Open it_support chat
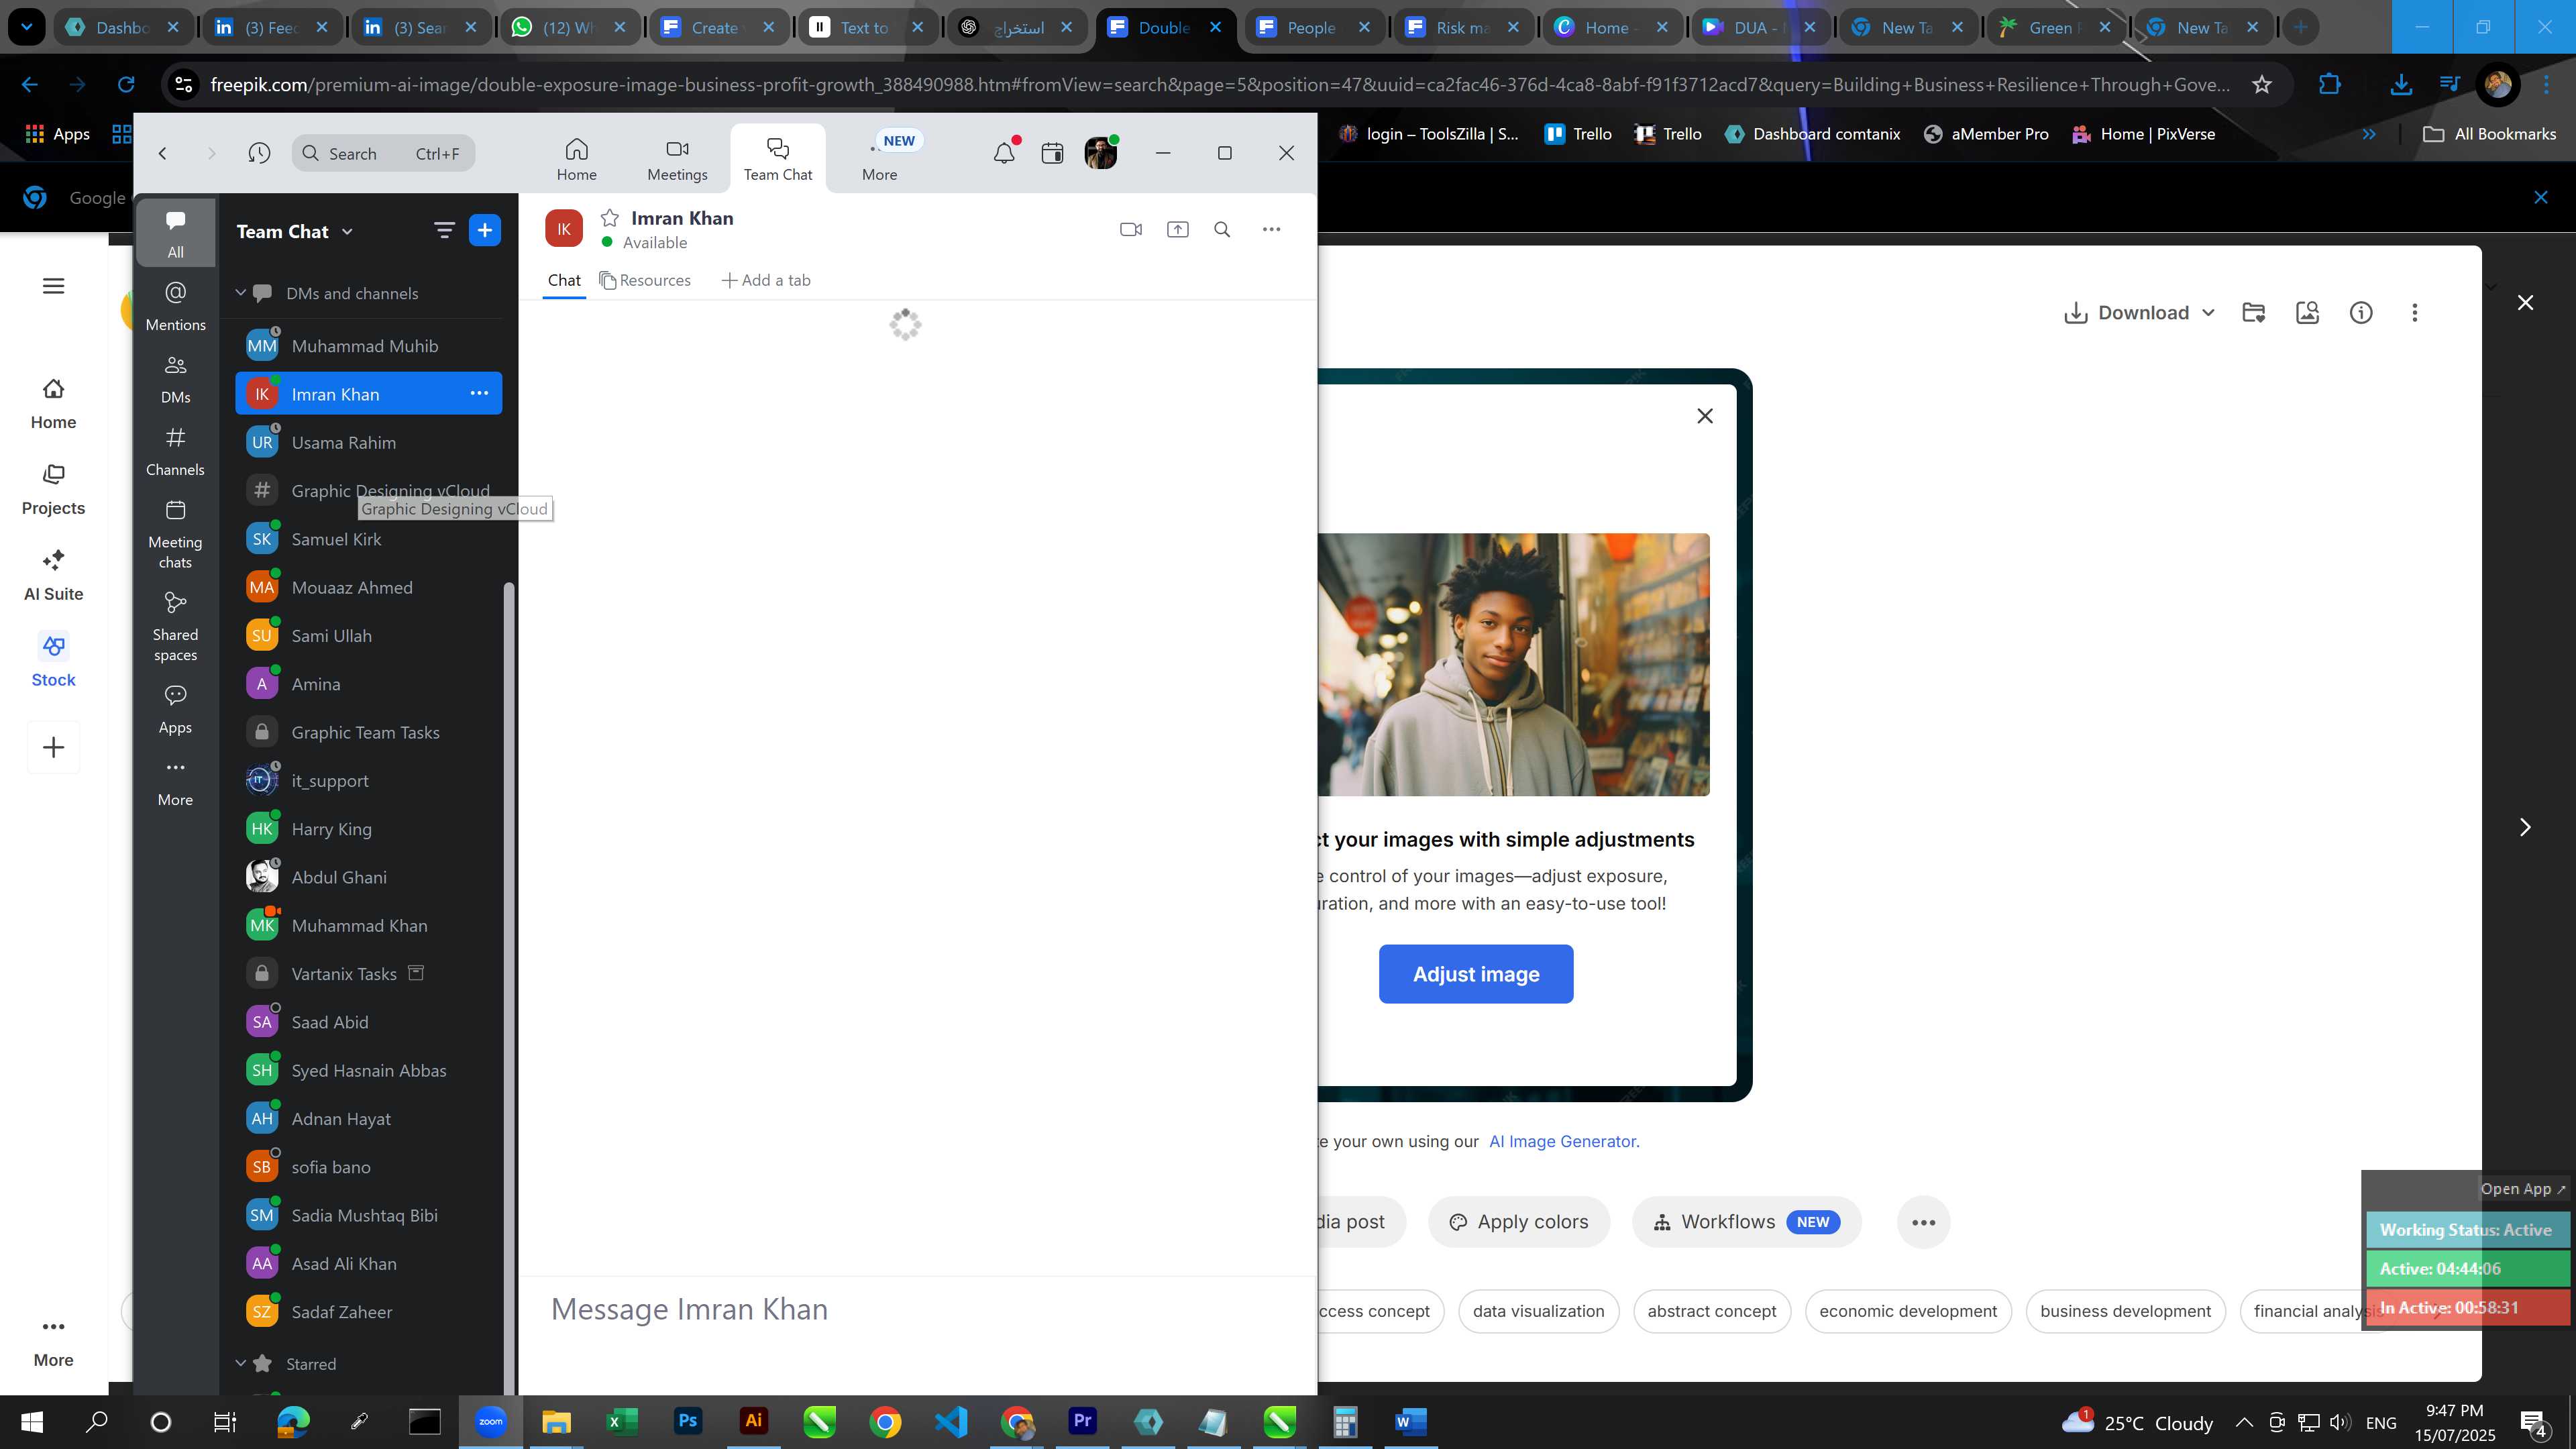This screenshot has width=2576, height=1449. coord(369,781)
